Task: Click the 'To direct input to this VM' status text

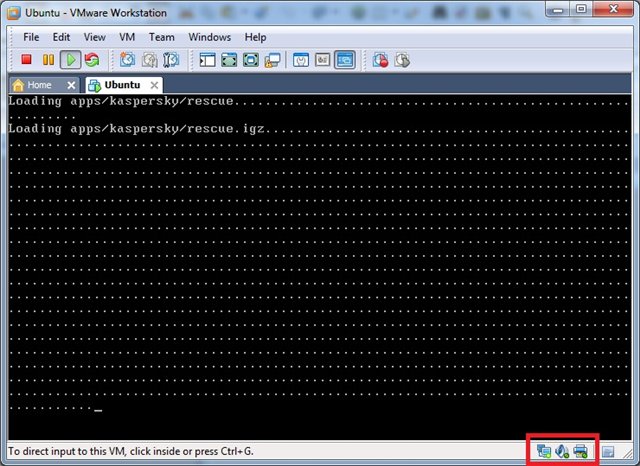Action: (131, 451)
